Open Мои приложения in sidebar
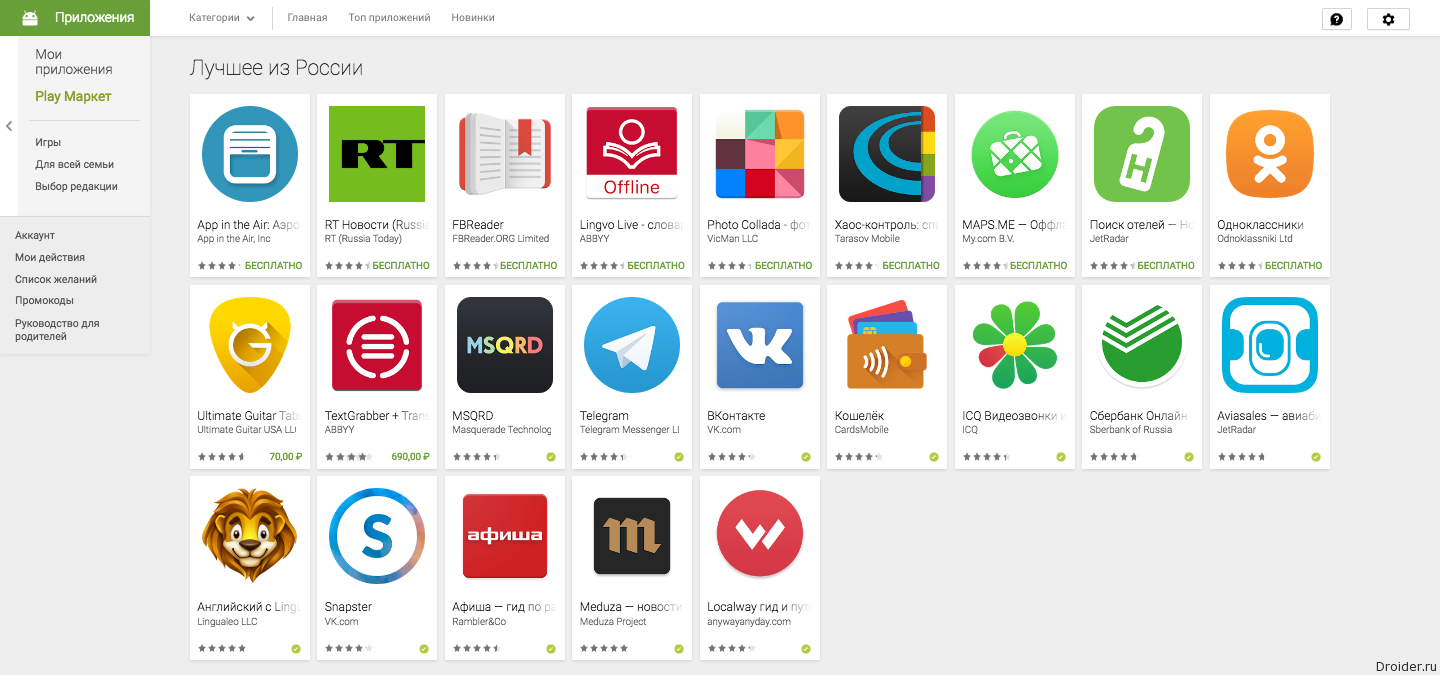This screenshot has height=675, width=1440. click(x=73, y=62)
